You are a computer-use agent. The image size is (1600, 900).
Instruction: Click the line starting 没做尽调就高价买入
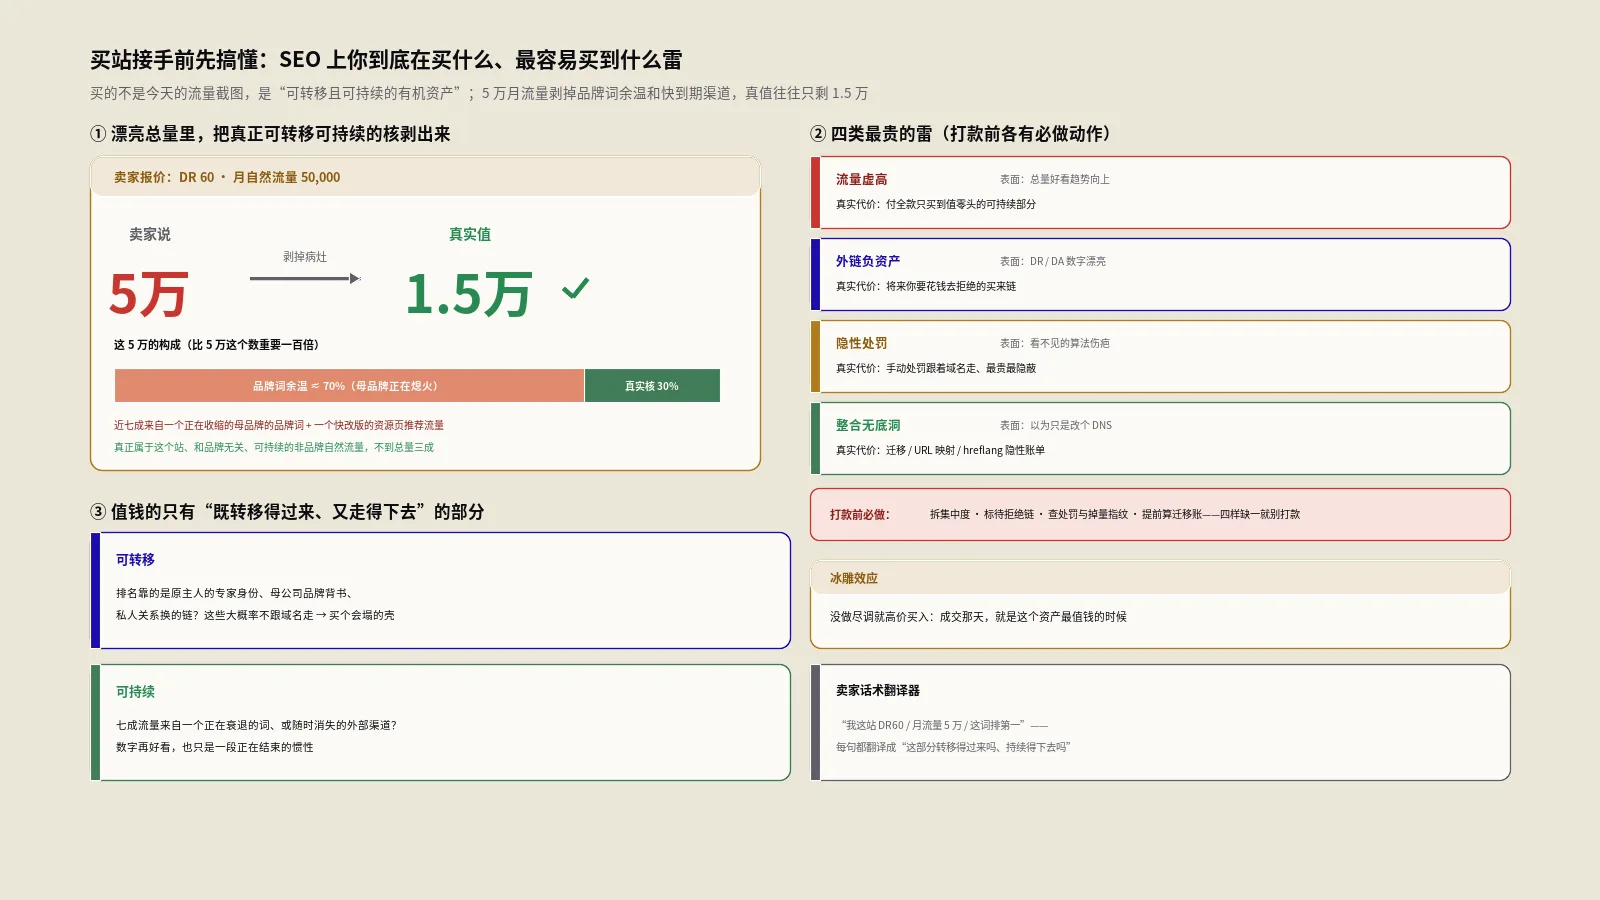point(978,617)
